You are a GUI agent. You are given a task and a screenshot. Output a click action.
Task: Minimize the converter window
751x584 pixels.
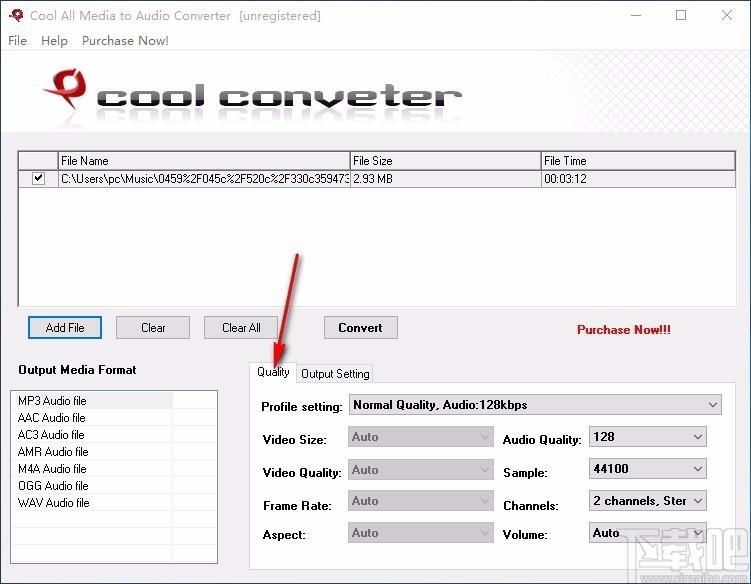coord(636,15)
